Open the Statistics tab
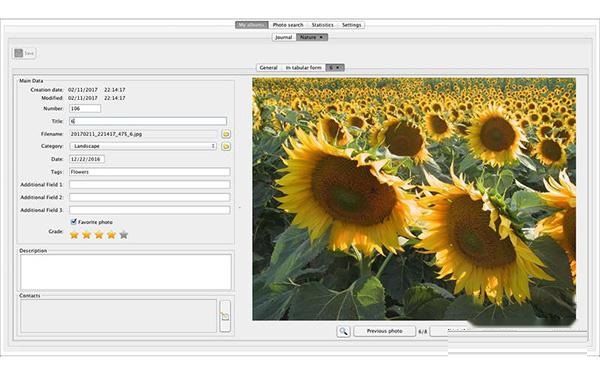Image resolution: width=600 pixels, height=375 pixels. tap(323, 25)
